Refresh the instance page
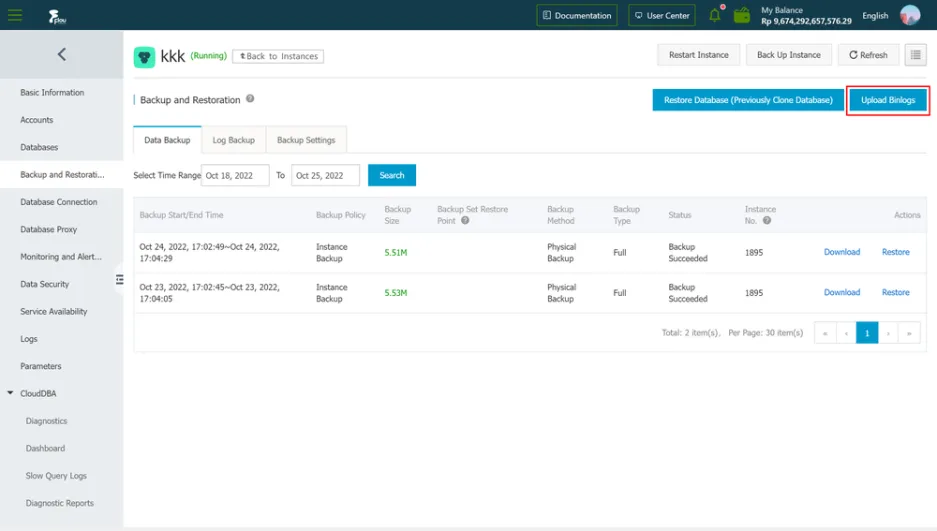Viewport: 937px width, 531px height. coord(868,55)
